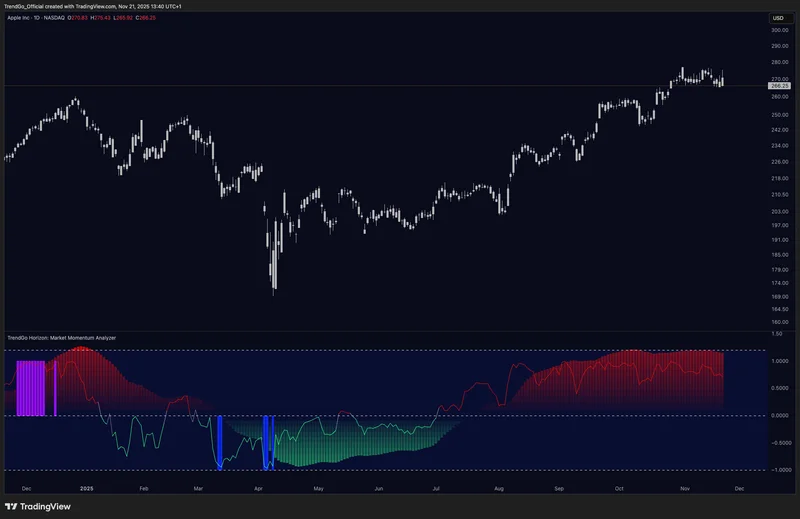Click the red histogram peak above the 2025 label
The image size is (800, 519).
pos(80,350)
